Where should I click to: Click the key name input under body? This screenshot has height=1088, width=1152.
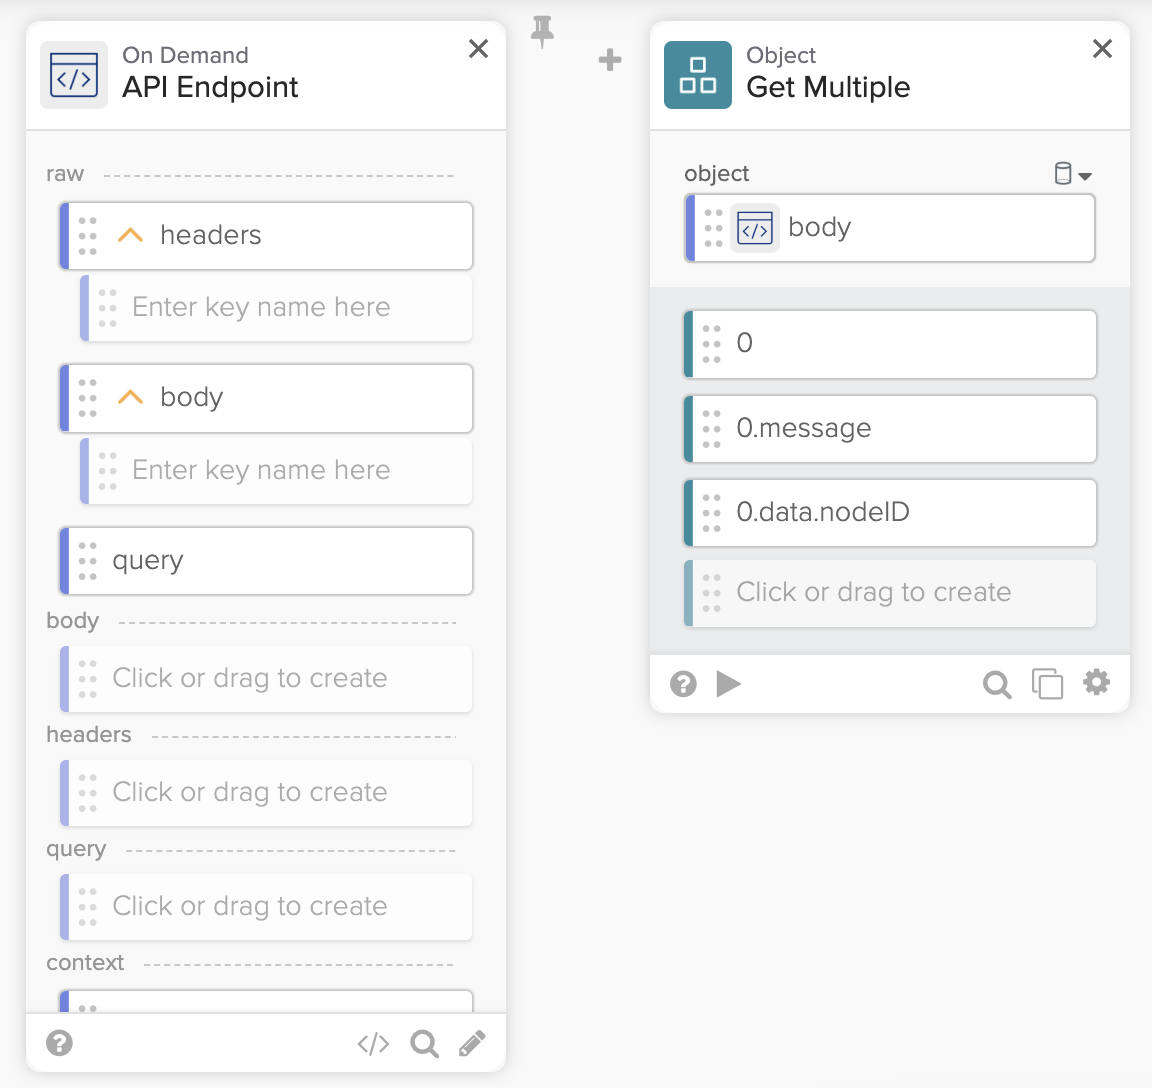pos(280,470)
